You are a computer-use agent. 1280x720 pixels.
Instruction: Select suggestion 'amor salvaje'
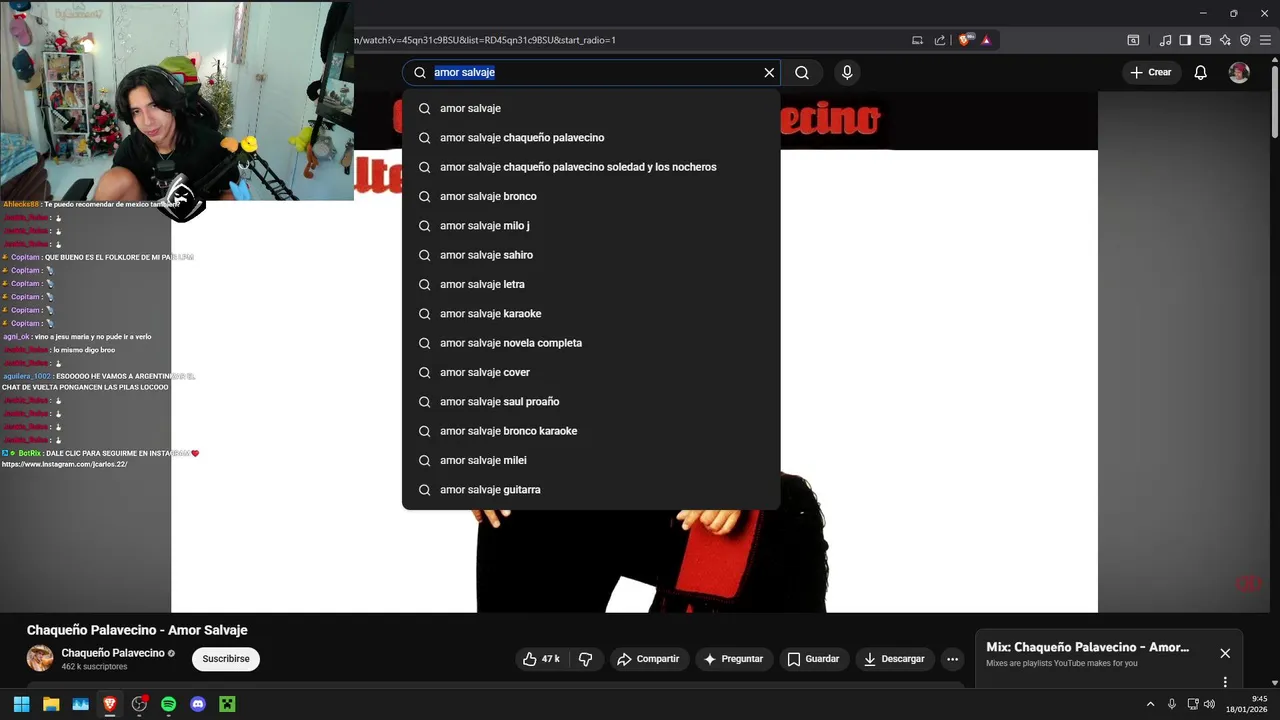(x=591, y=108)
